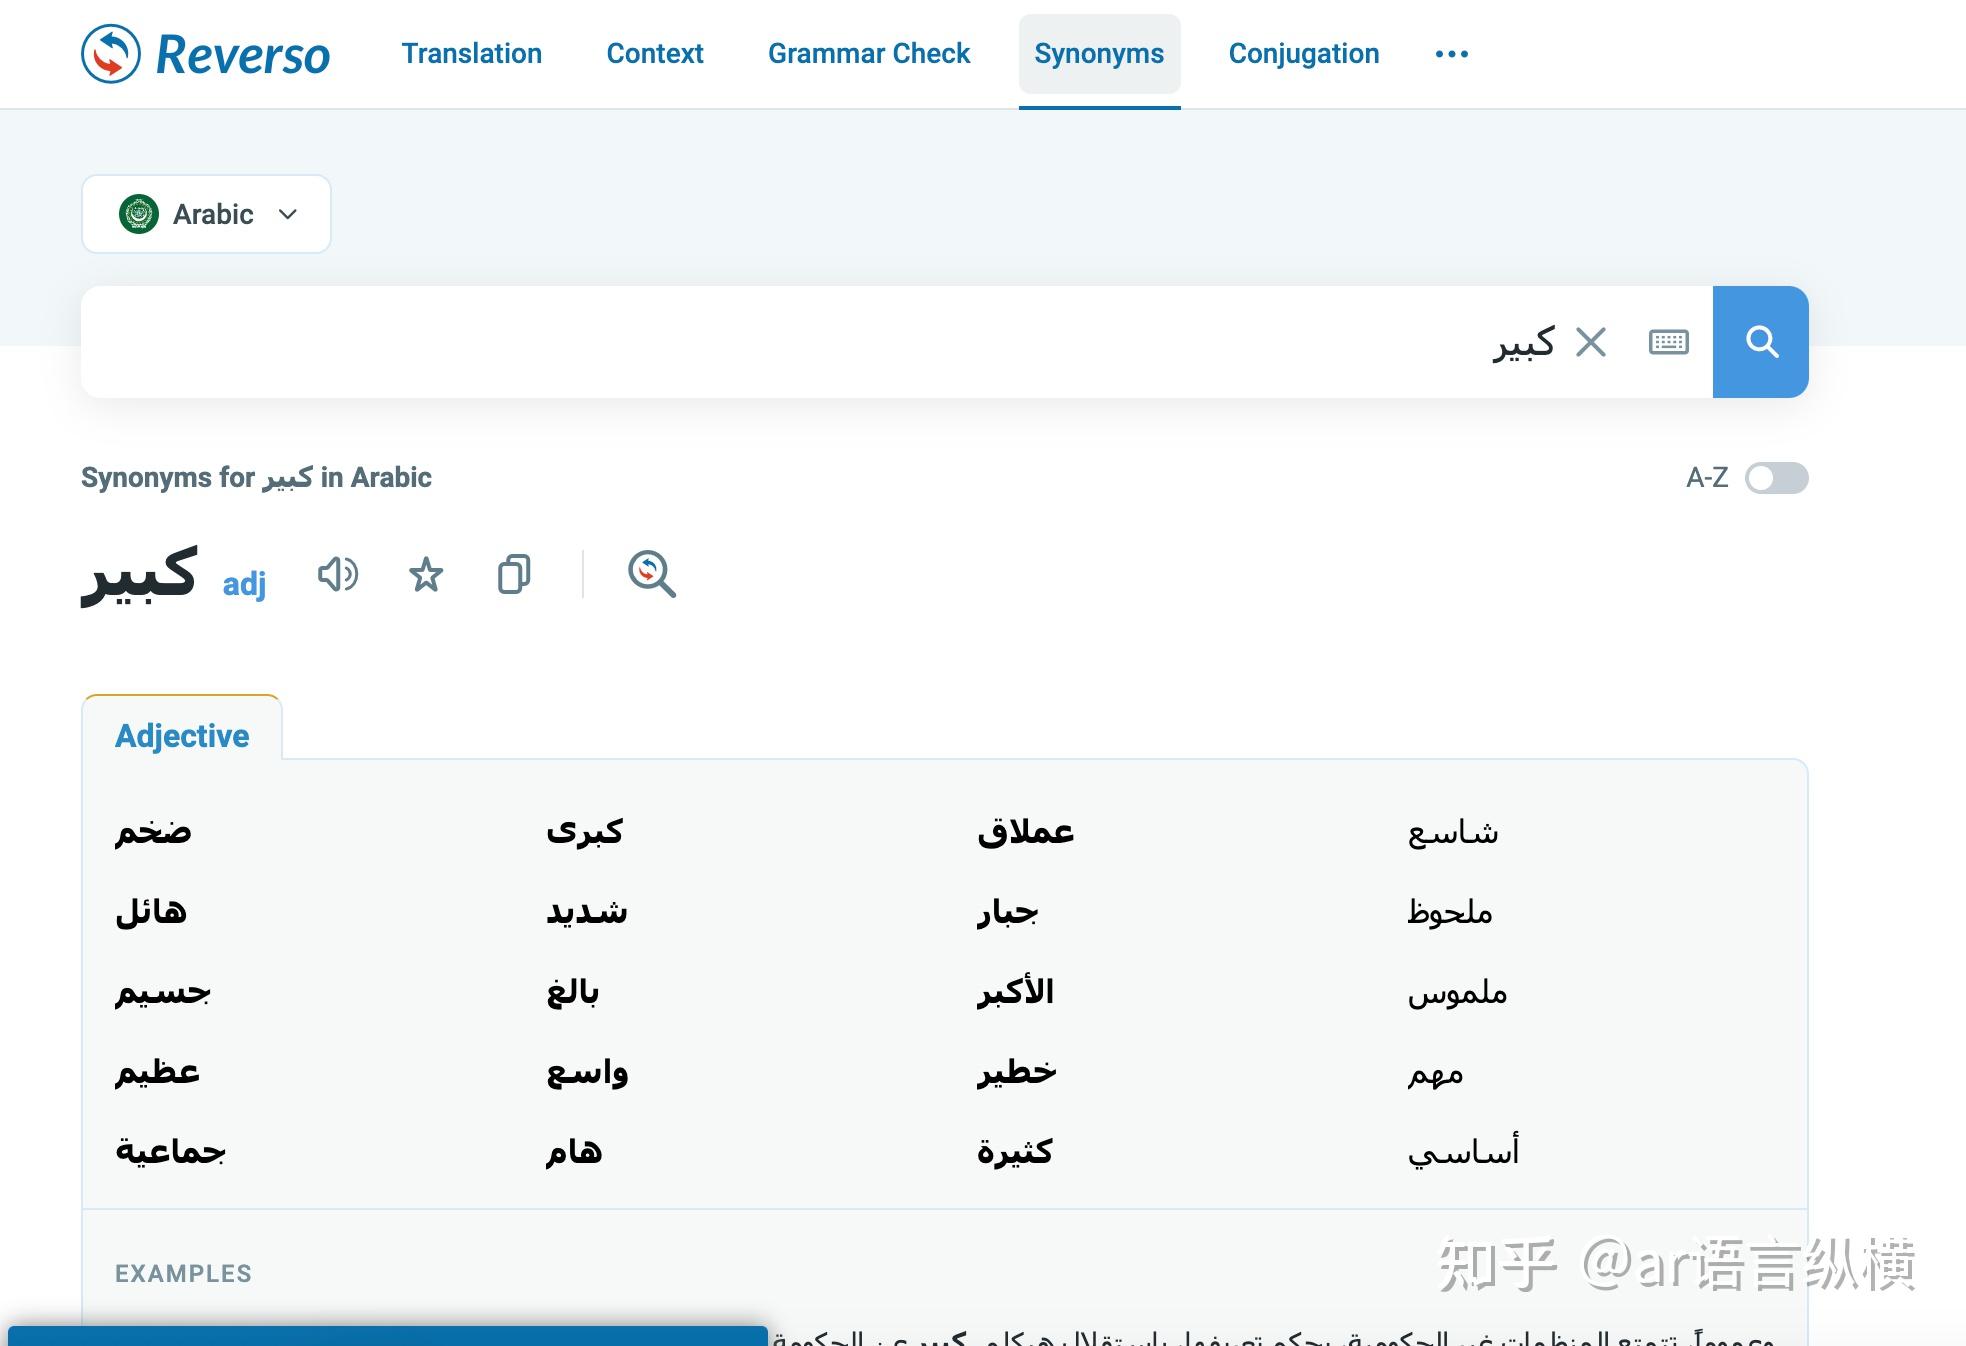The width and height of the screenshot is (1966, 1346).
Task: Open the three dots more menu
Action: (x=1451, y=54)
